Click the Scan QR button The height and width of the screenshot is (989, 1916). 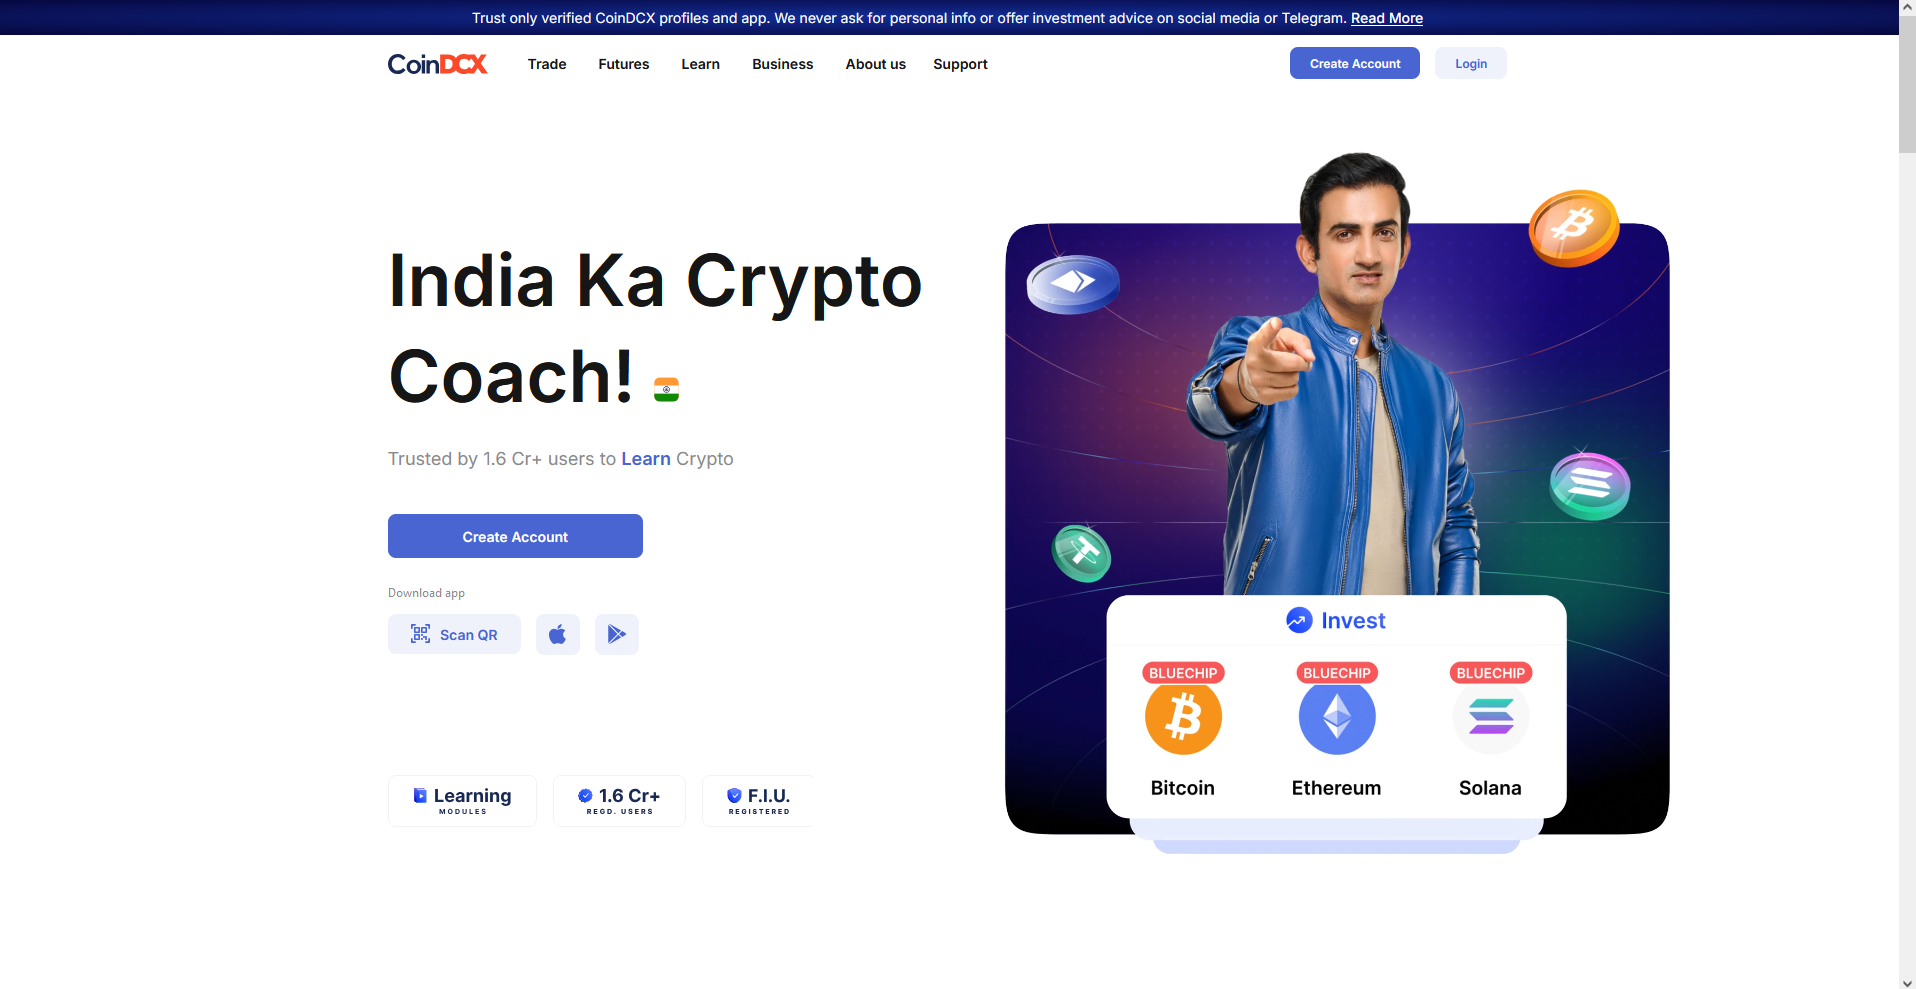pyautogui.click(x=454, y=634)
